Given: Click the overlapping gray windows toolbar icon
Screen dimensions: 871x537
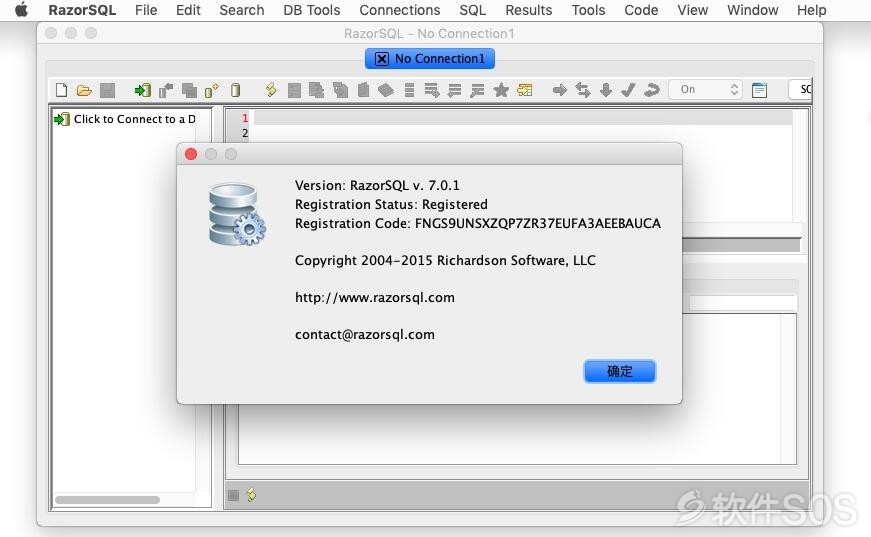Looking at the screenshot, I should coord(189,89).
